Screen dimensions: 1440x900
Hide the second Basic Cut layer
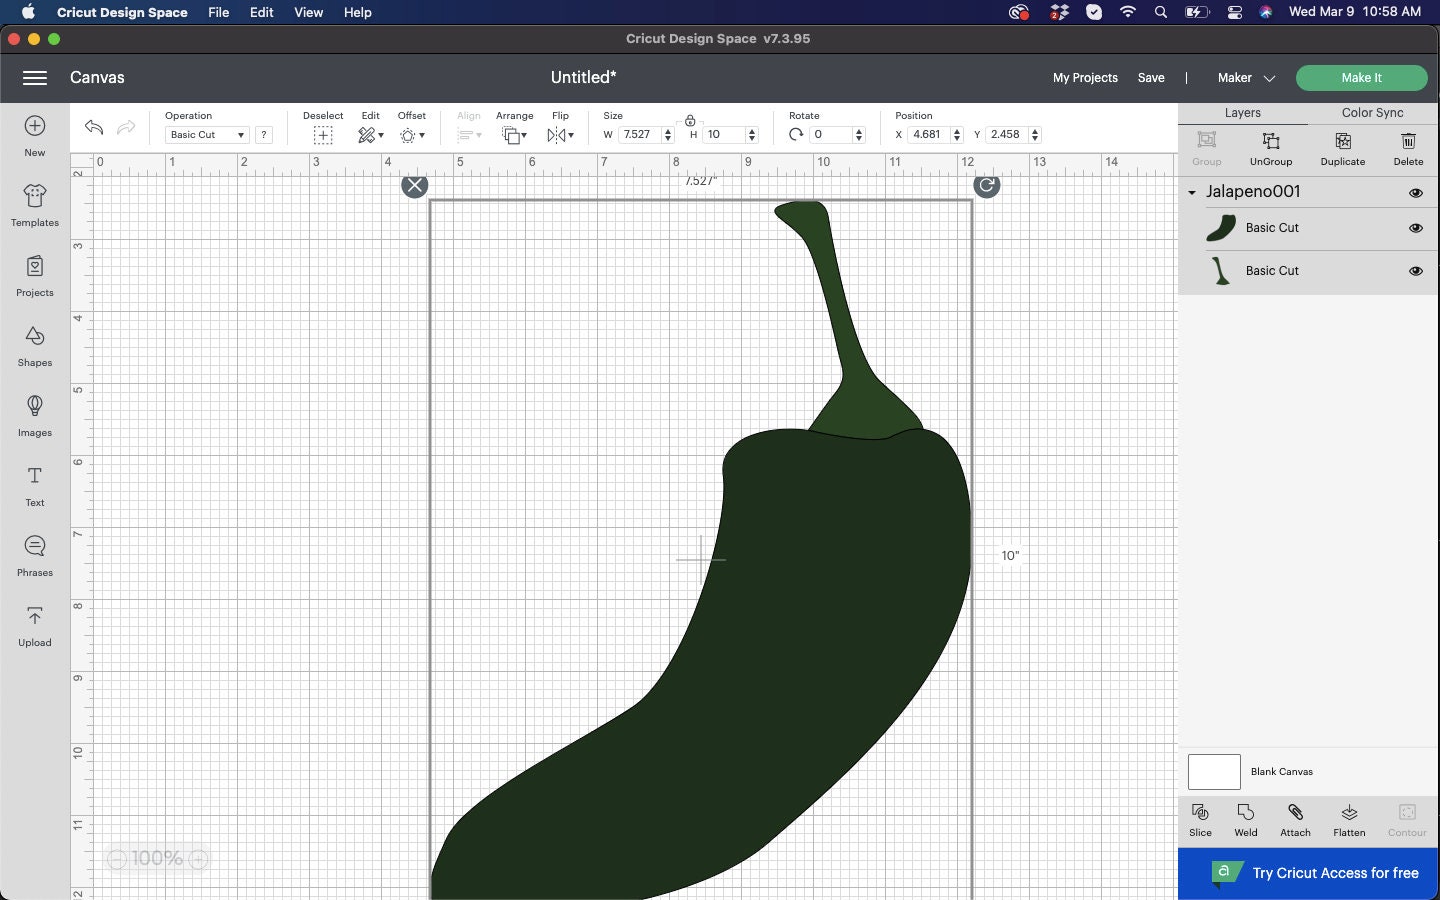tap(1416, 271)
